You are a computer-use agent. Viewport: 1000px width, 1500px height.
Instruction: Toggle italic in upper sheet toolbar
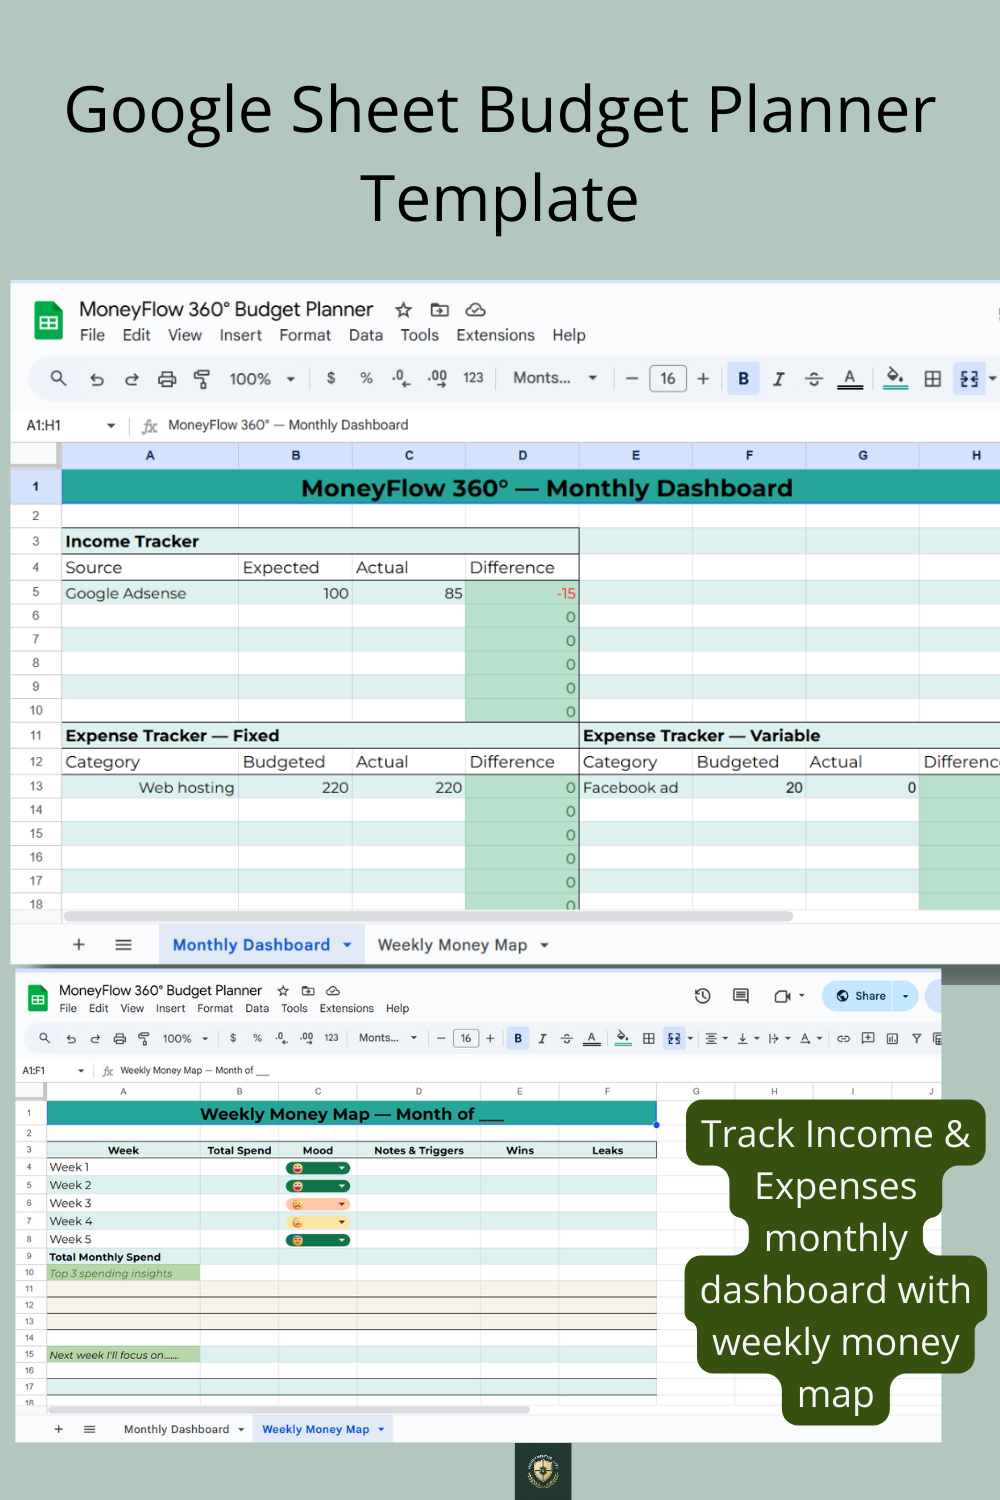(778, 378)
